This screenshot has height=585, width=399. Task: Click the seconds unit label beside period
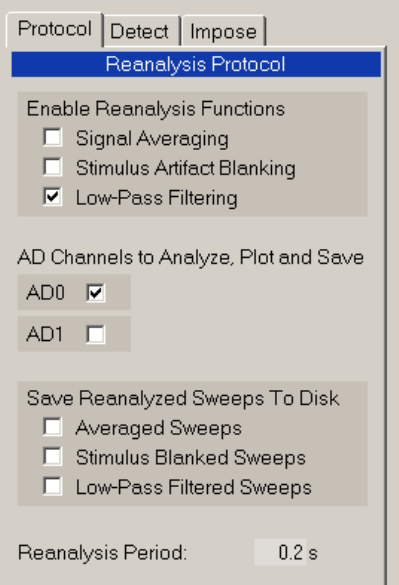click(313, 553)
